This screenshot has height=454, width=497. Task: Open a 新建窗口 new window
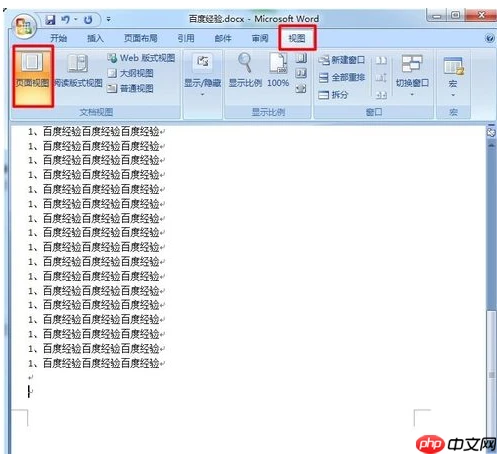pos(341,60)
